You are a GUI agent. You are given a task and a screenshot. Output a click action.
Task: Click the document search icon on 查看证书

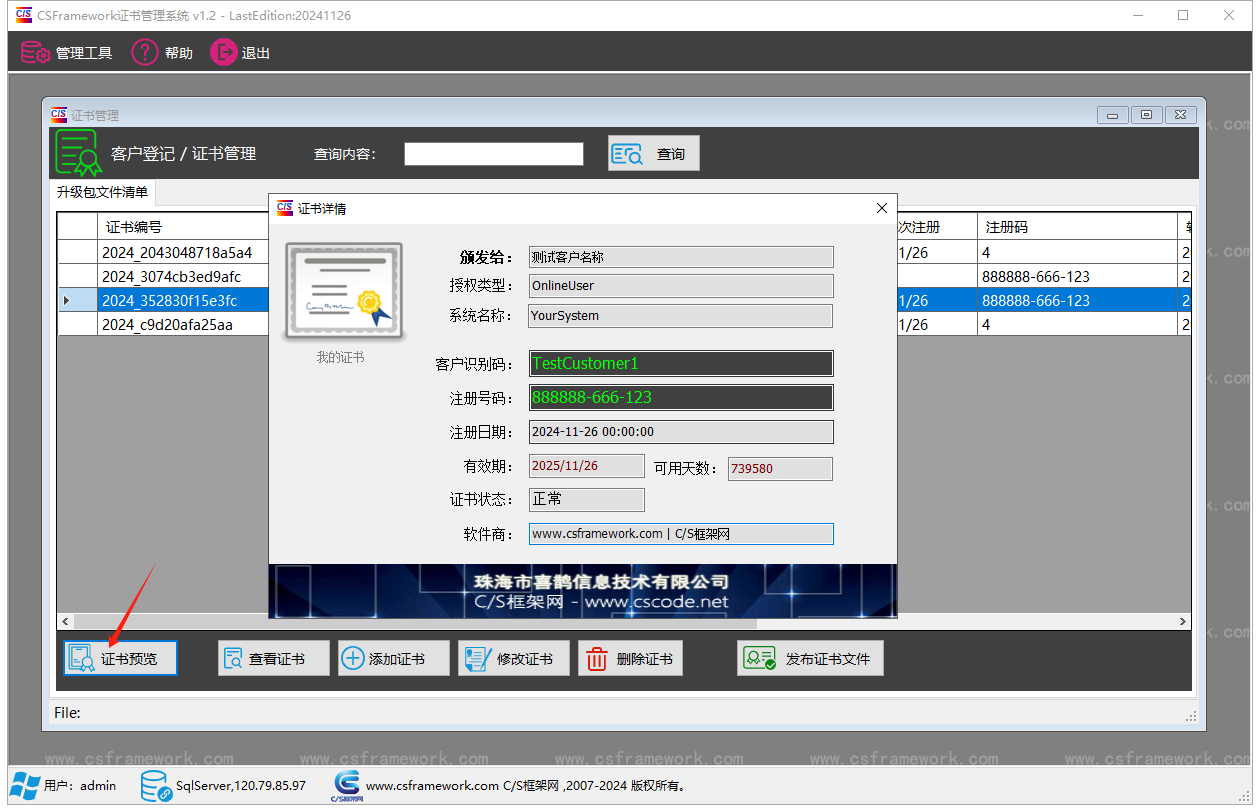tap(234, 658)
